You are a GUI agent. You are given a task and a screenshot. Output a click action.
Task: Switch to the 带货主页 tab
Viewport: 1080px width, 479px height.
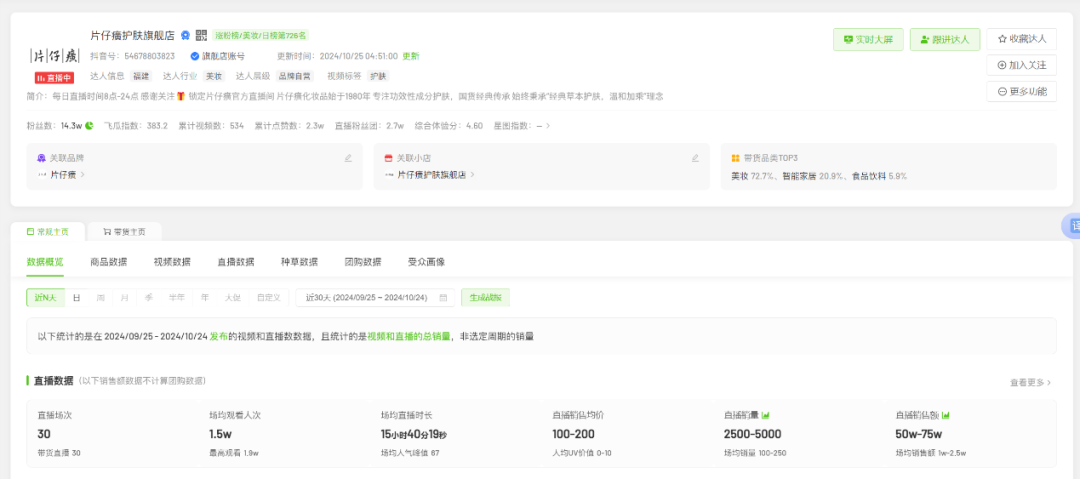pyautogui.click(x=125, y=232)
